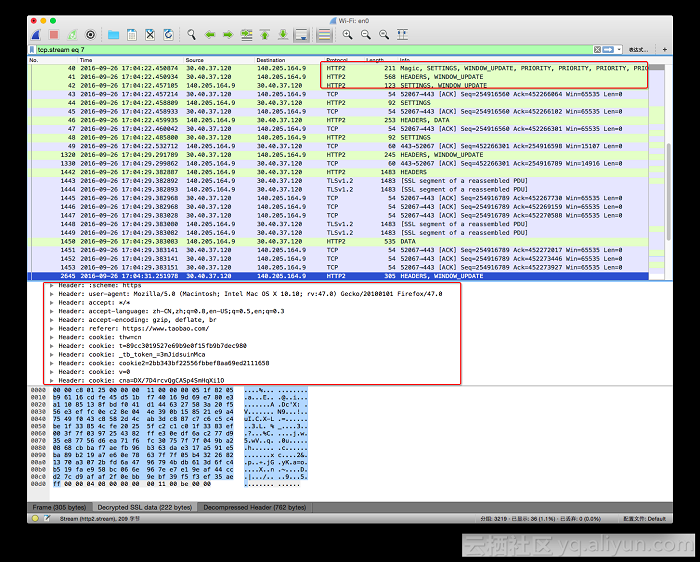Click the Default profile label in status bar

pos(644,519)
